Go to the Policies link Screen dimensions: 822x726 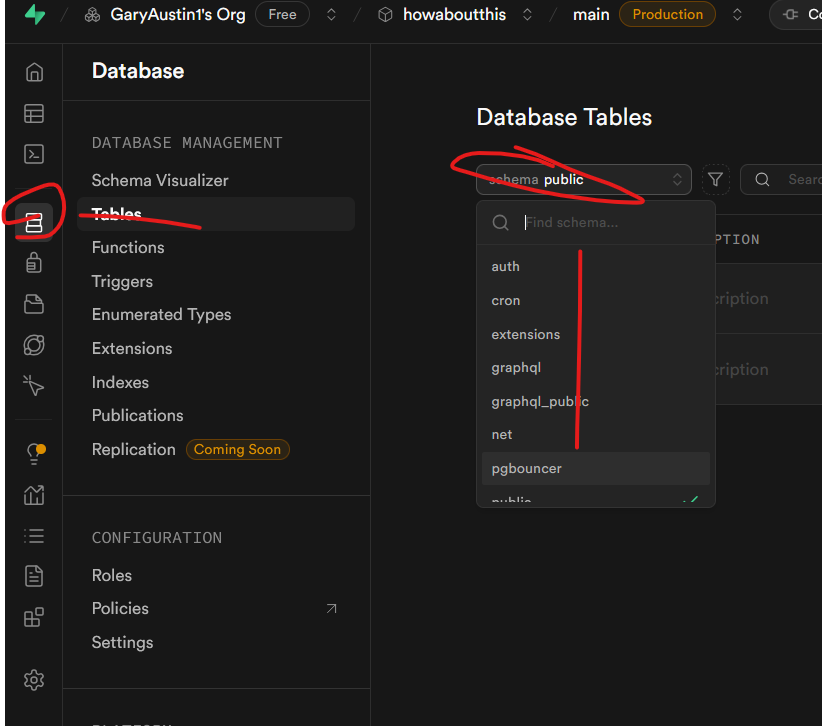pos(120,608)
